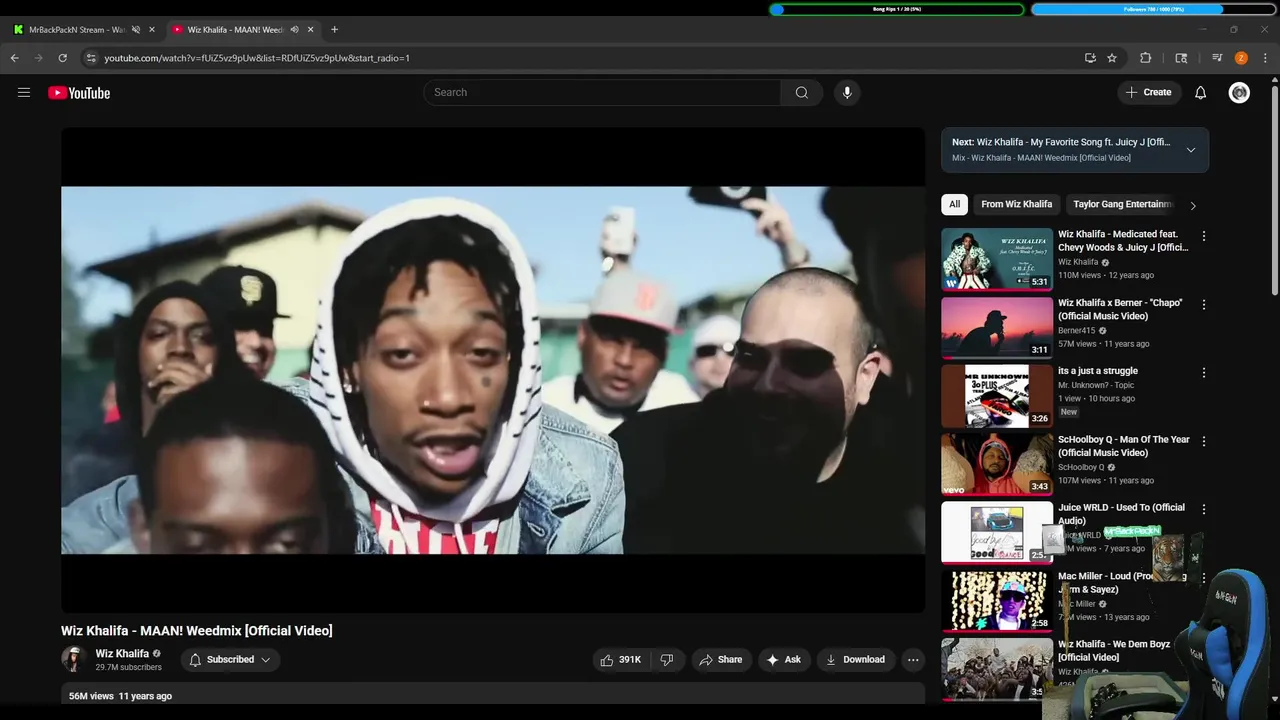Focus the YouTube search field
The image size is (1280, 720).
(x=602, y=92)
